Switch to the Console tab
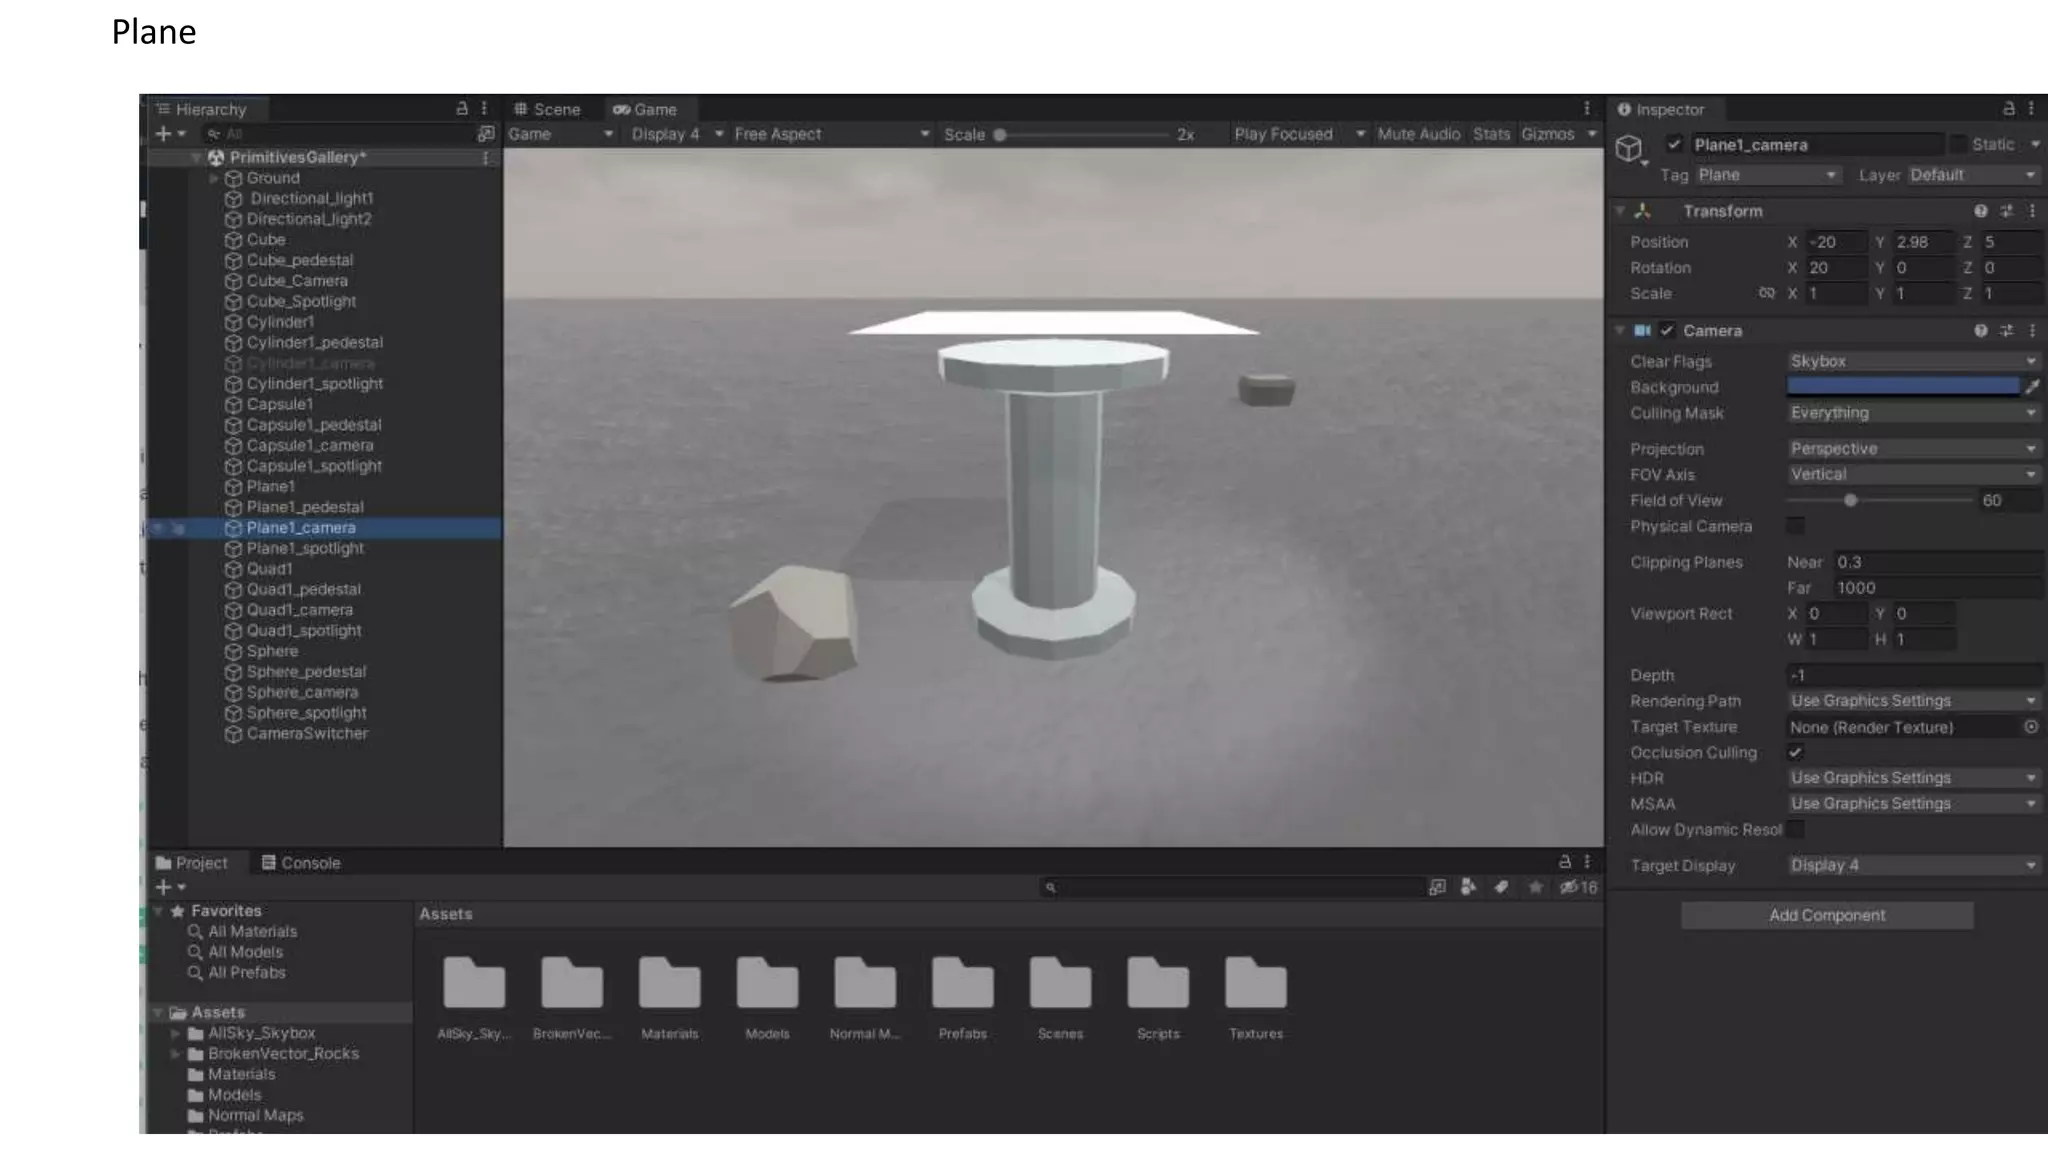This screenshot has height=1152, width=2048. pyautogui.click(x=301, y=863)
